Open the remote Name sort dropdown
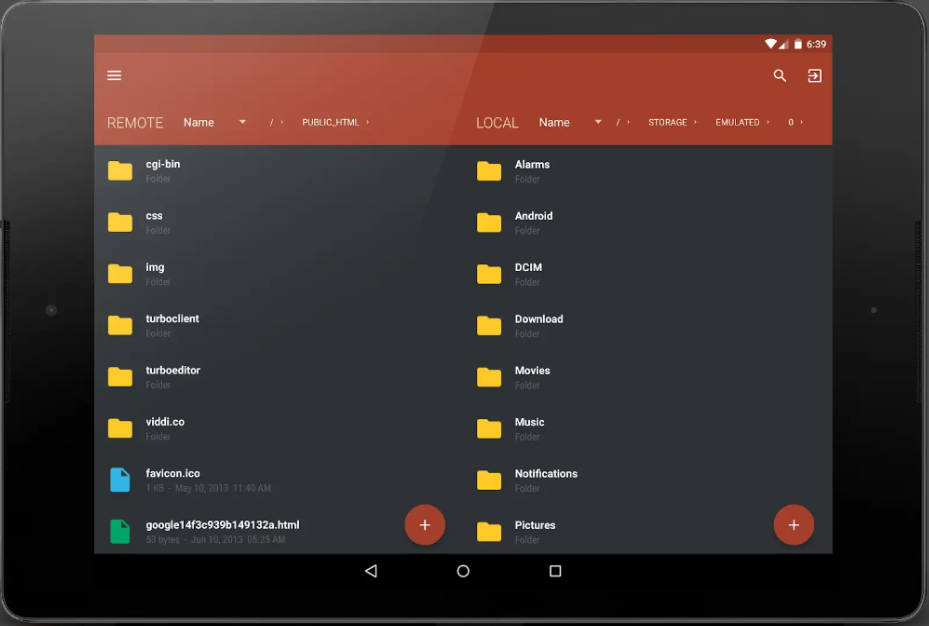Viewport: 929px width, 626px height. click(214, 122)
